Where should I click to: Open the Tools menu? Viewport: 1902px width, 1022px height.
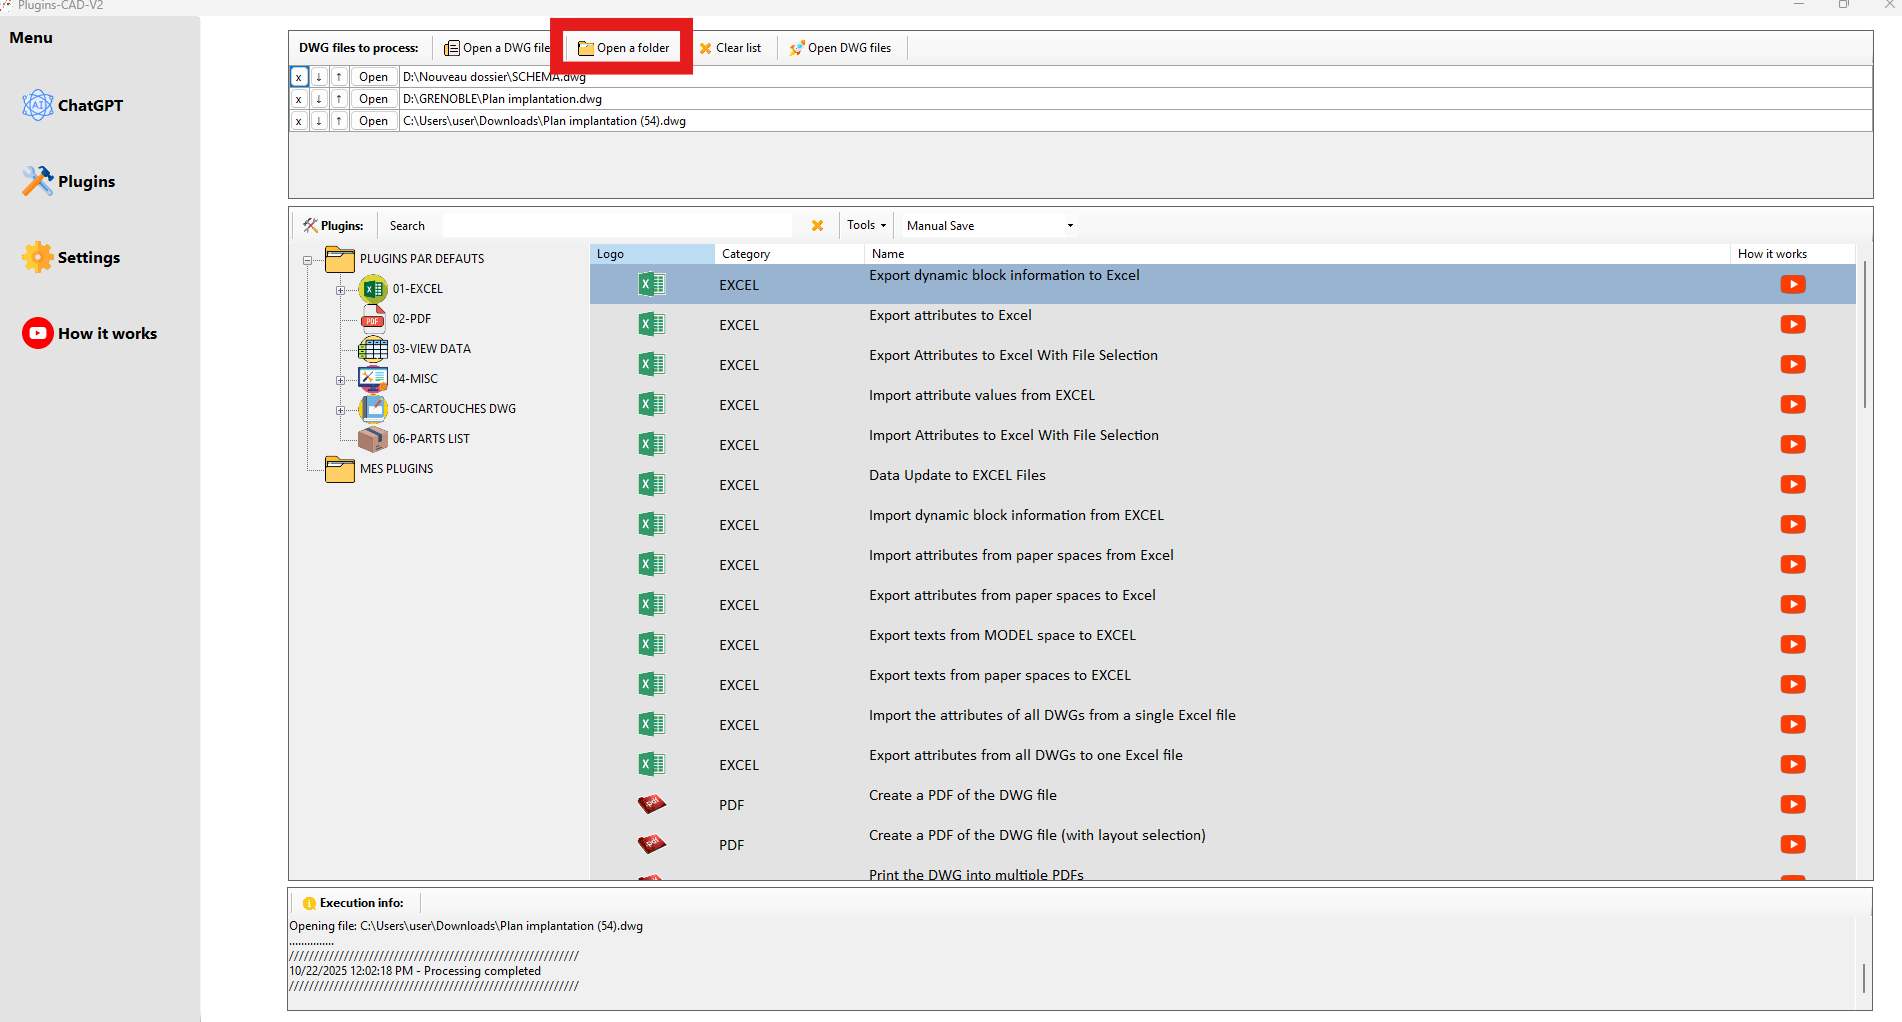tap(866, 226)
